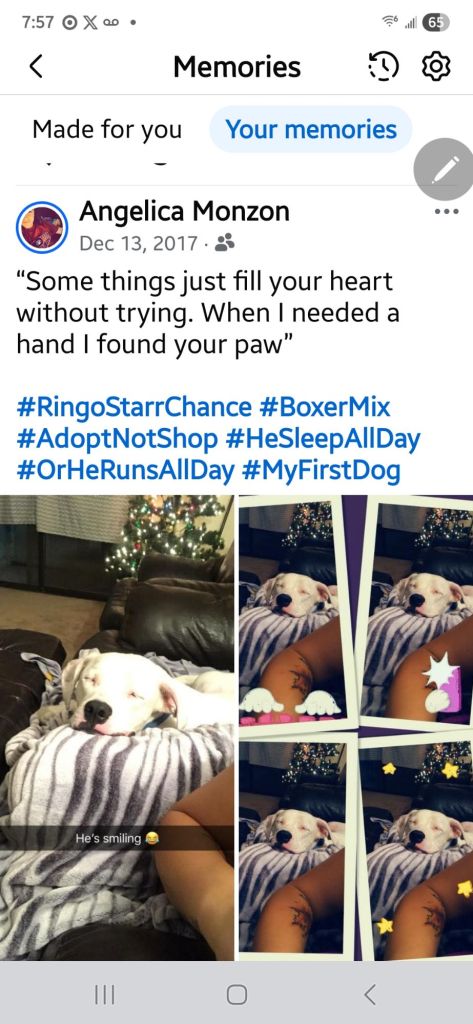The image size is (473, 1024).
Task: Tap Angelica Monzon's profile picture
Action: click(42, 227)
